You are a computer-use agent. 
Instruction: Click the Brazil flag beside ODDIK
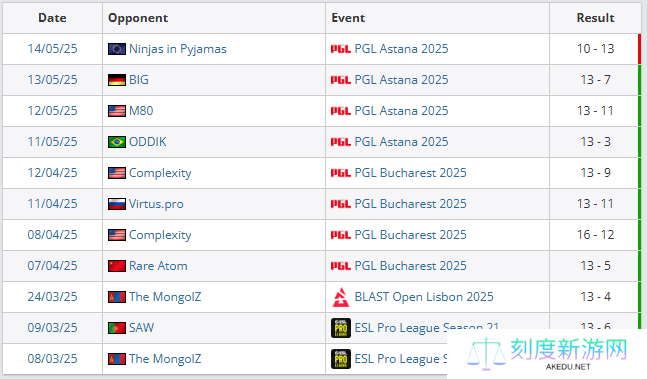pos(117,142)
